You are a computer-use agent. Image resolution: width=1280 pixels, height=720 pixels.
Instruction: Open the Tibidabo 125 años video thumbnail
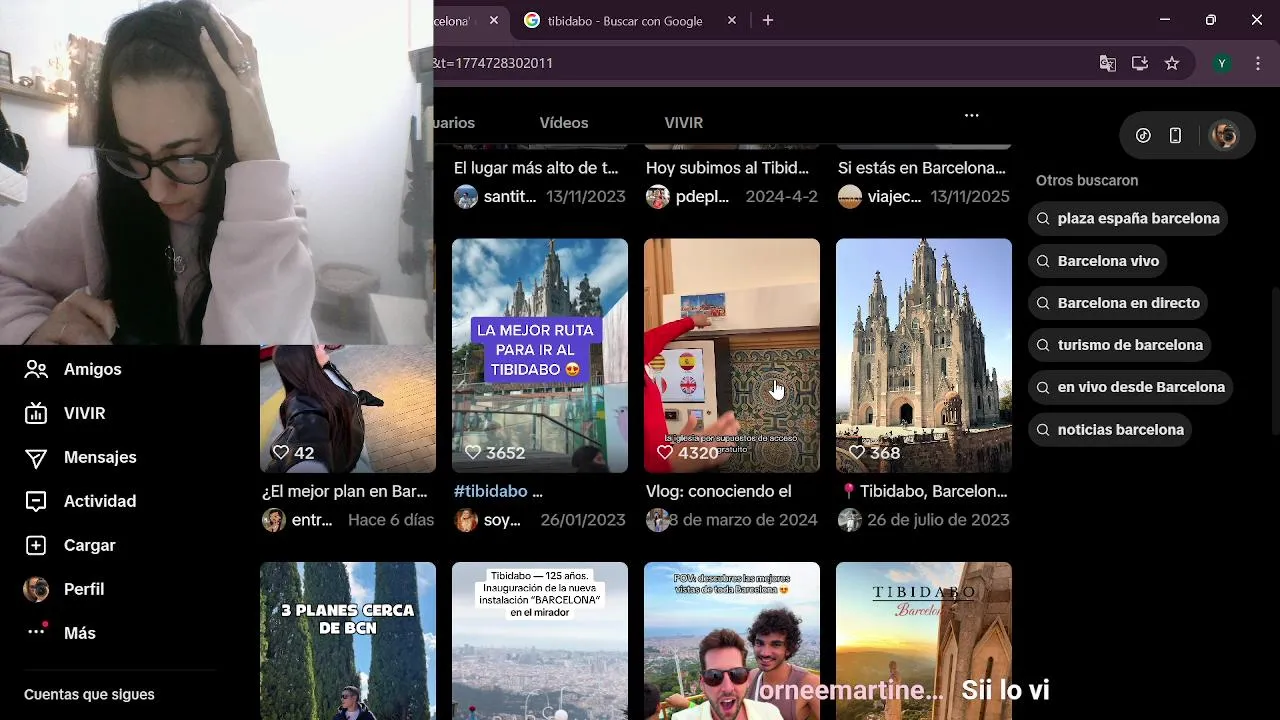[x=540, y=641]
